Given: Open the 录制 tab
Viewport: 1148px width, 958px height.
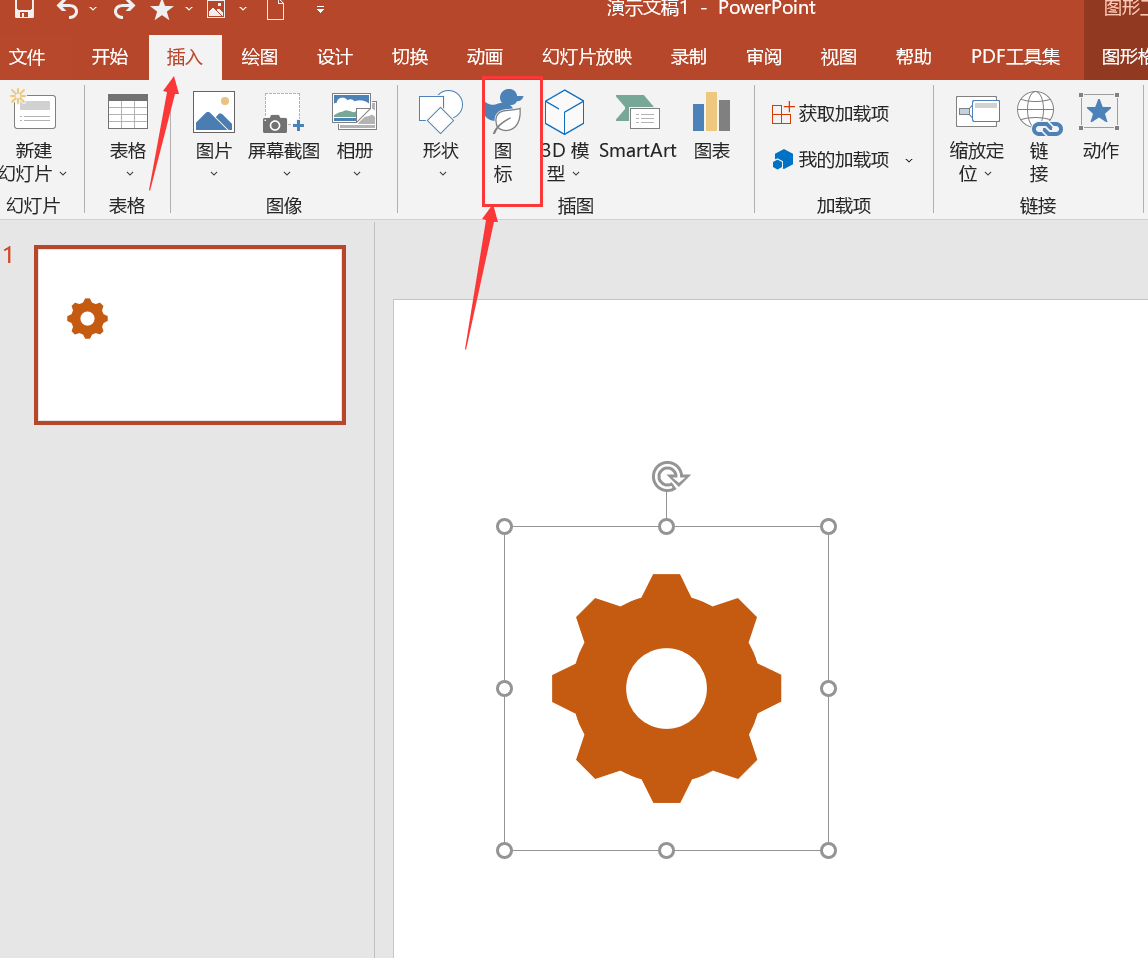Looking at the screenshot, I should (x=689, y=57).
